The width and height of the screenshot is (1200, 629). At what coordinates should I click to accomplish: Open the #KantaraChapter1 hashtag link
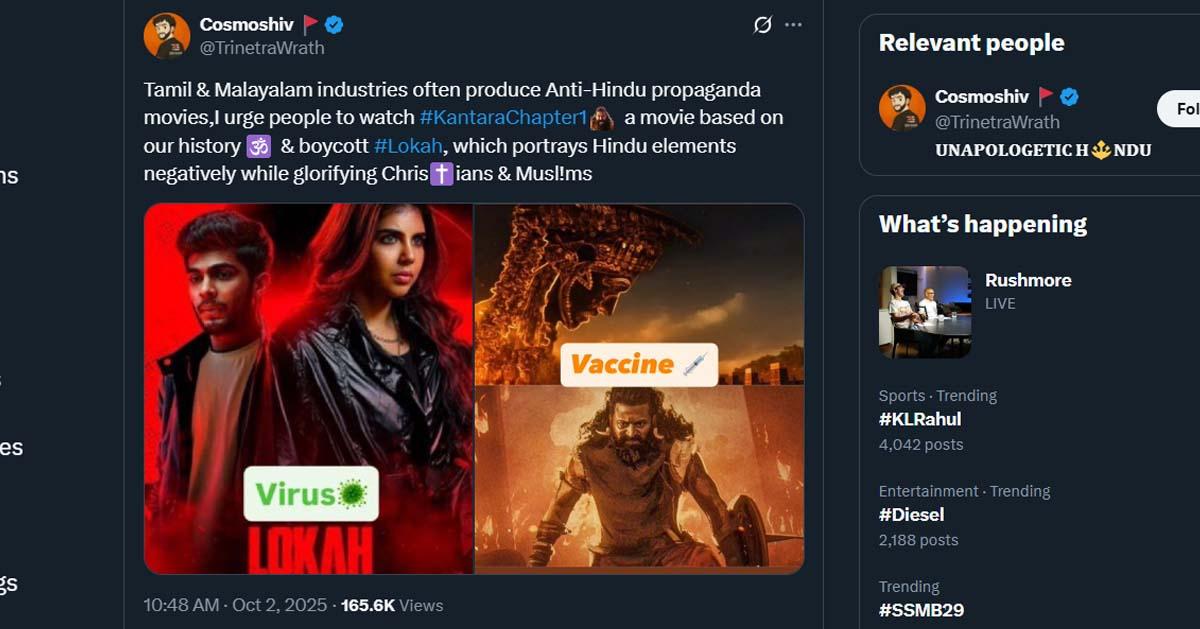503,118
